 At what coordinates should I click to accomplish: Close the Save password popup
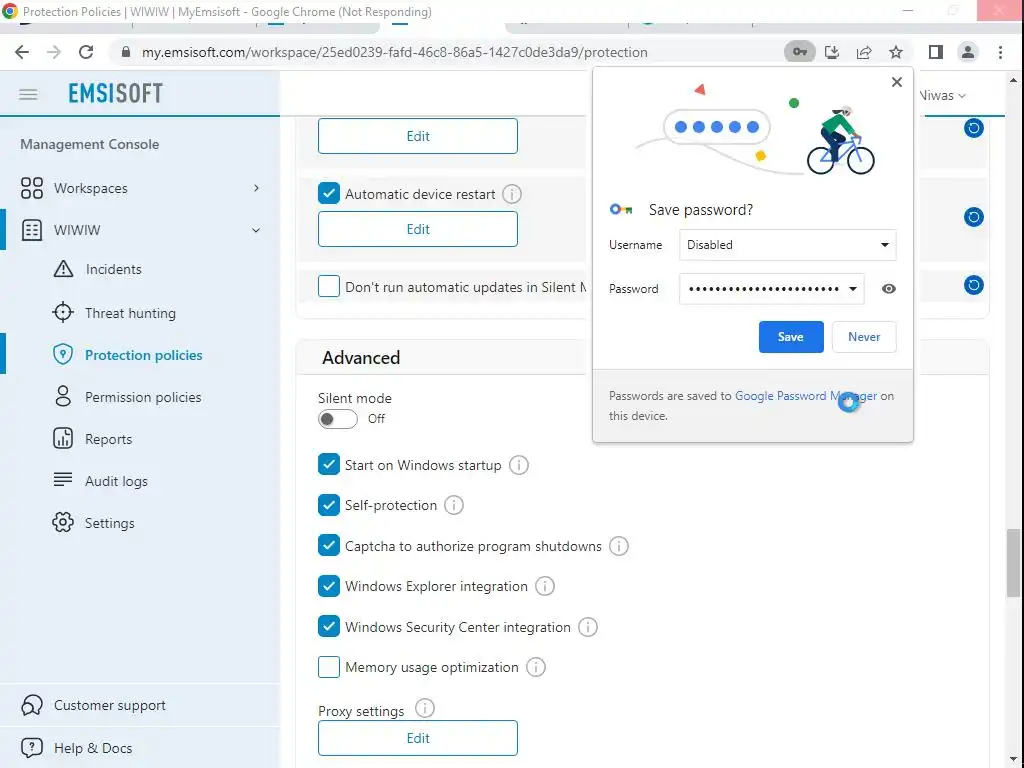coord(897,82)
